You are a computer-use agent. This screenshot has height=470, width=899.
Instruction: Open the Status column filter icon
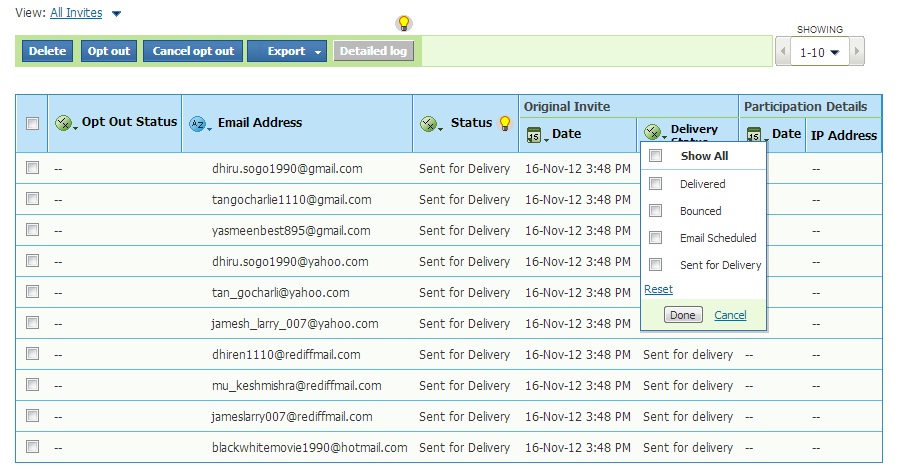click(431, 123)
